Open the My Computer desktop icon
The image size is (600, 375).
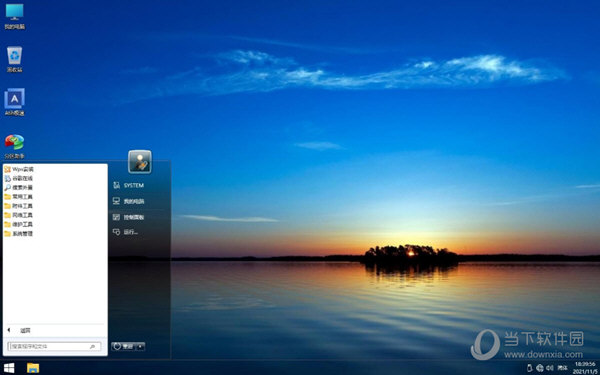click(x=15, y=16)
